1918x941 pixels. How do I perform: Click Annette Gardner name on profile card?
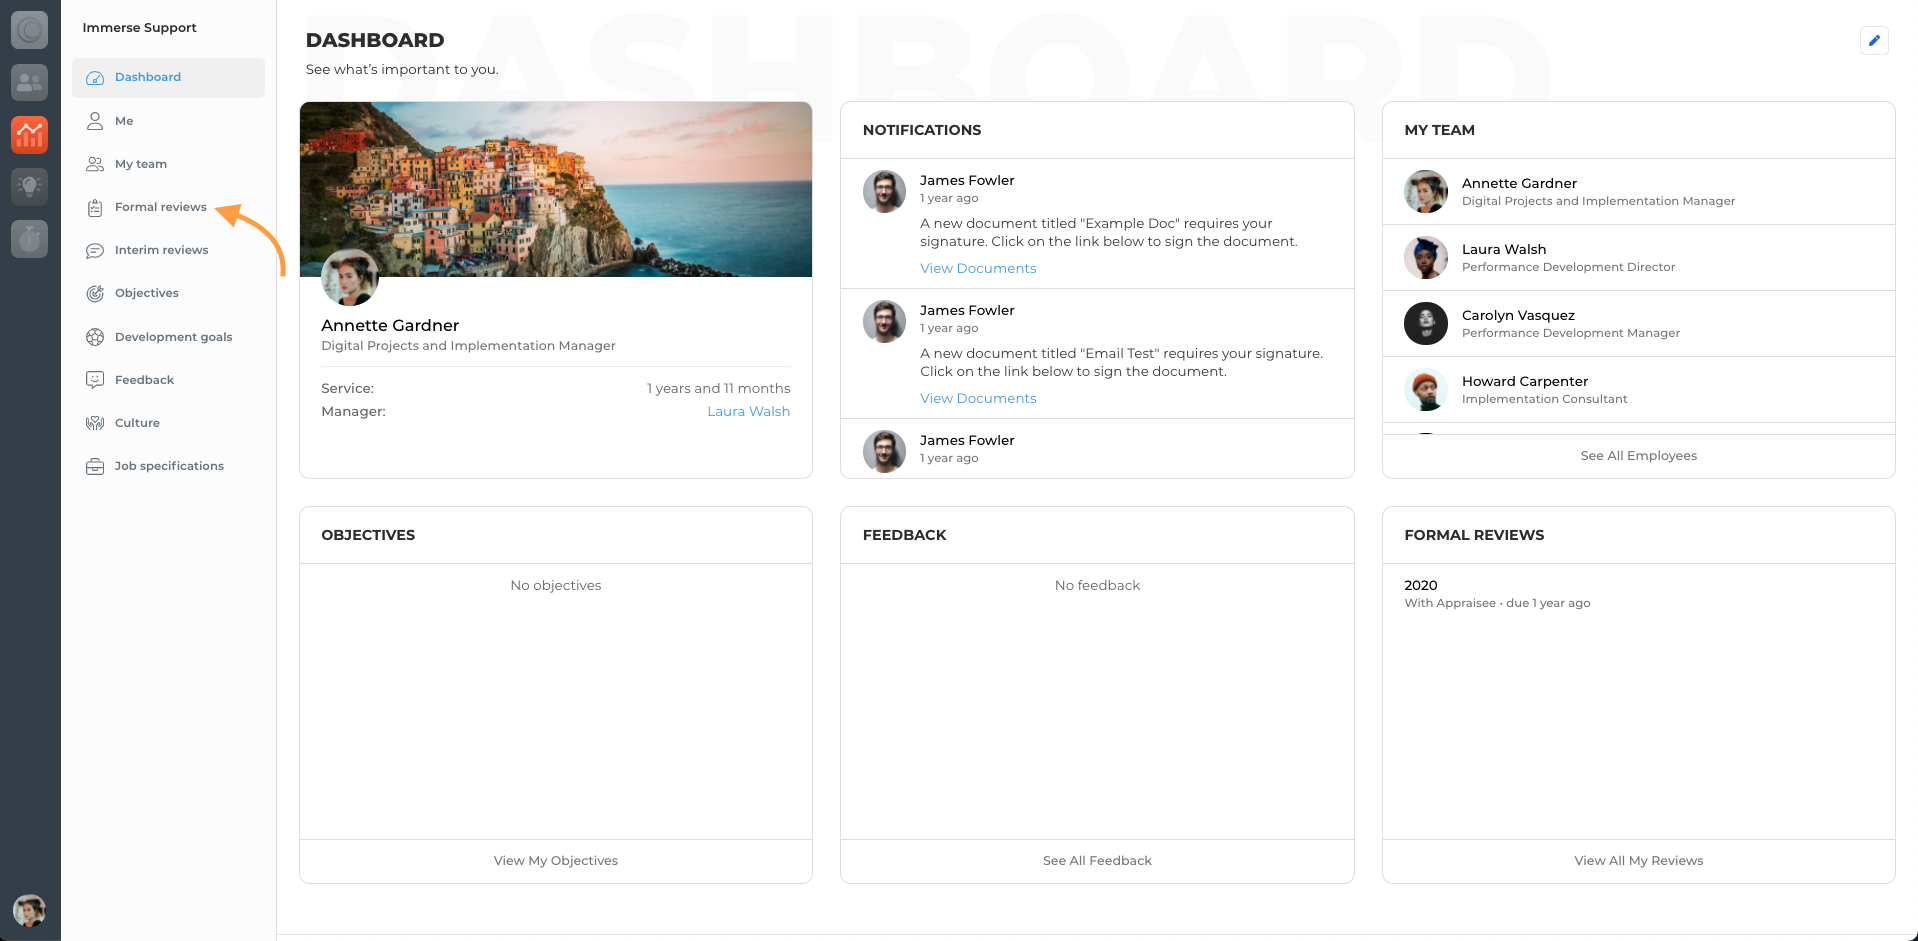[x=390, y=325]
